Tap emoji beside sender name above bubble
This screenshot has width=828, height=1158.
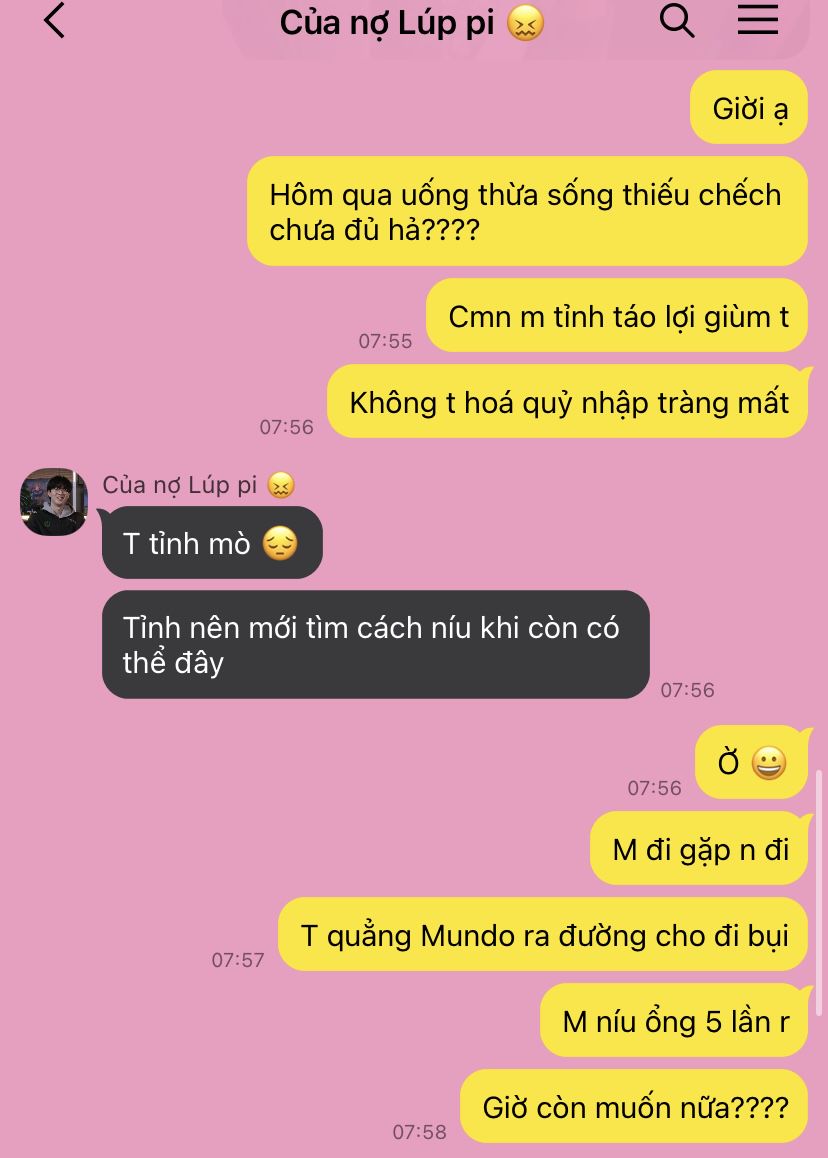(x=281, y=485)
